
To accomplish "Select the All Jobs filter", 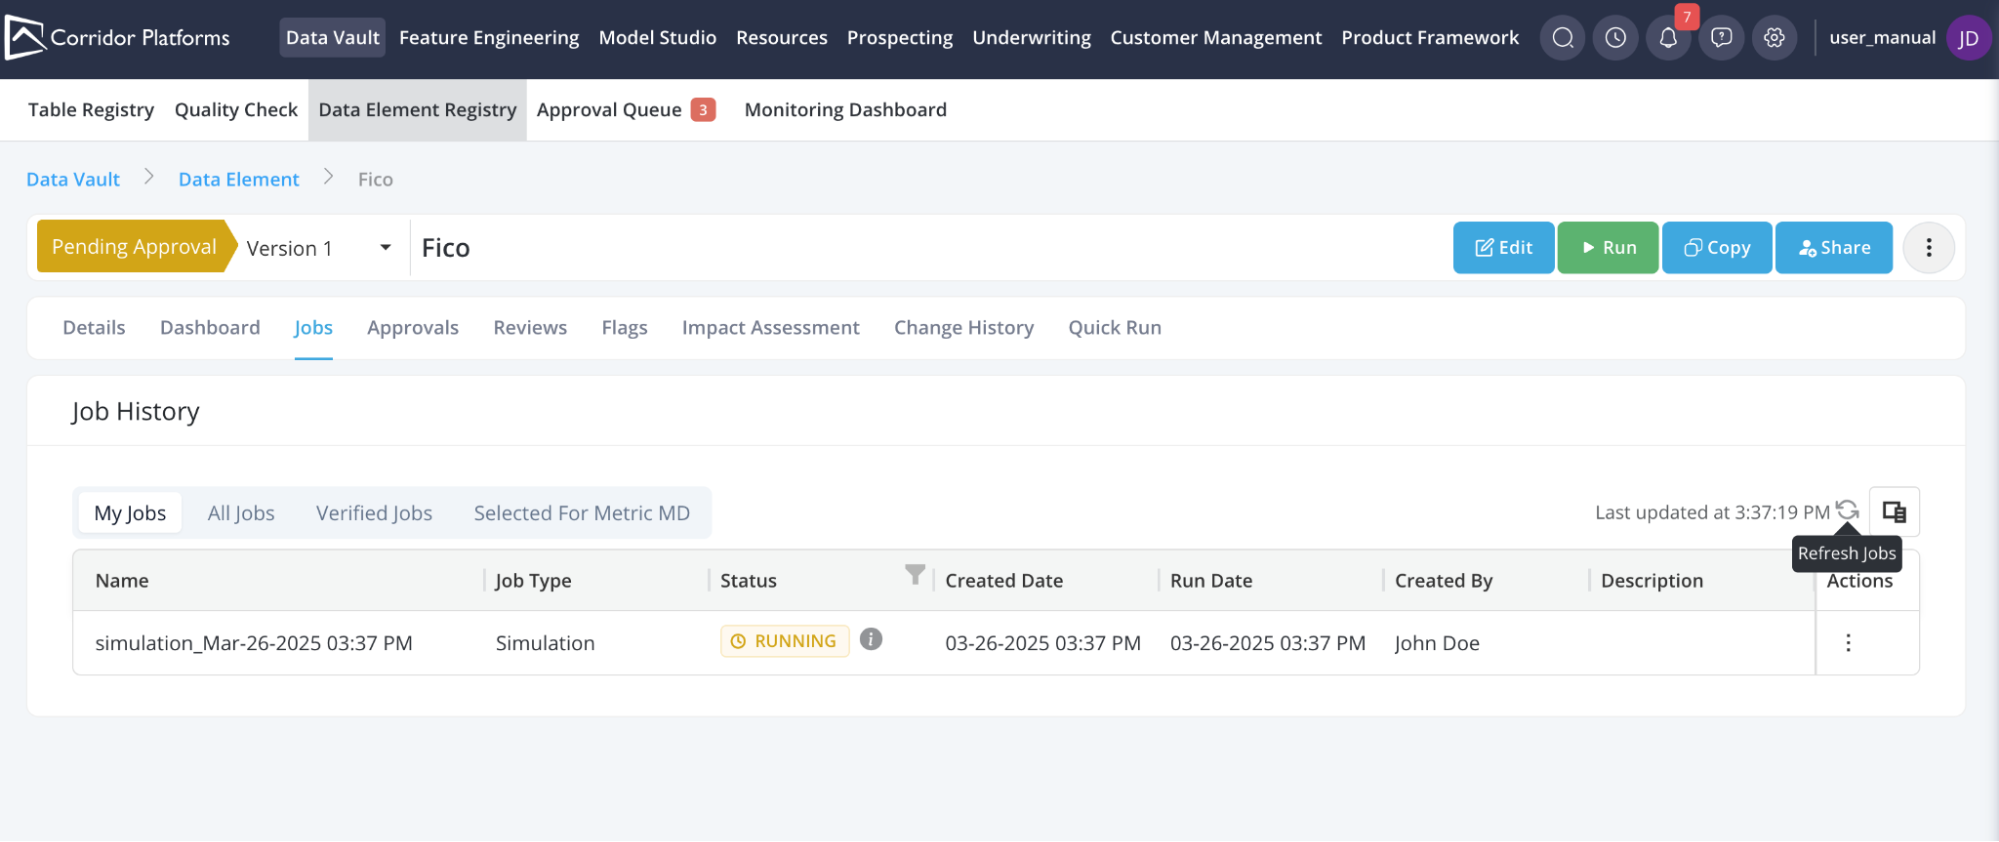I will click(x=241, y=513).
